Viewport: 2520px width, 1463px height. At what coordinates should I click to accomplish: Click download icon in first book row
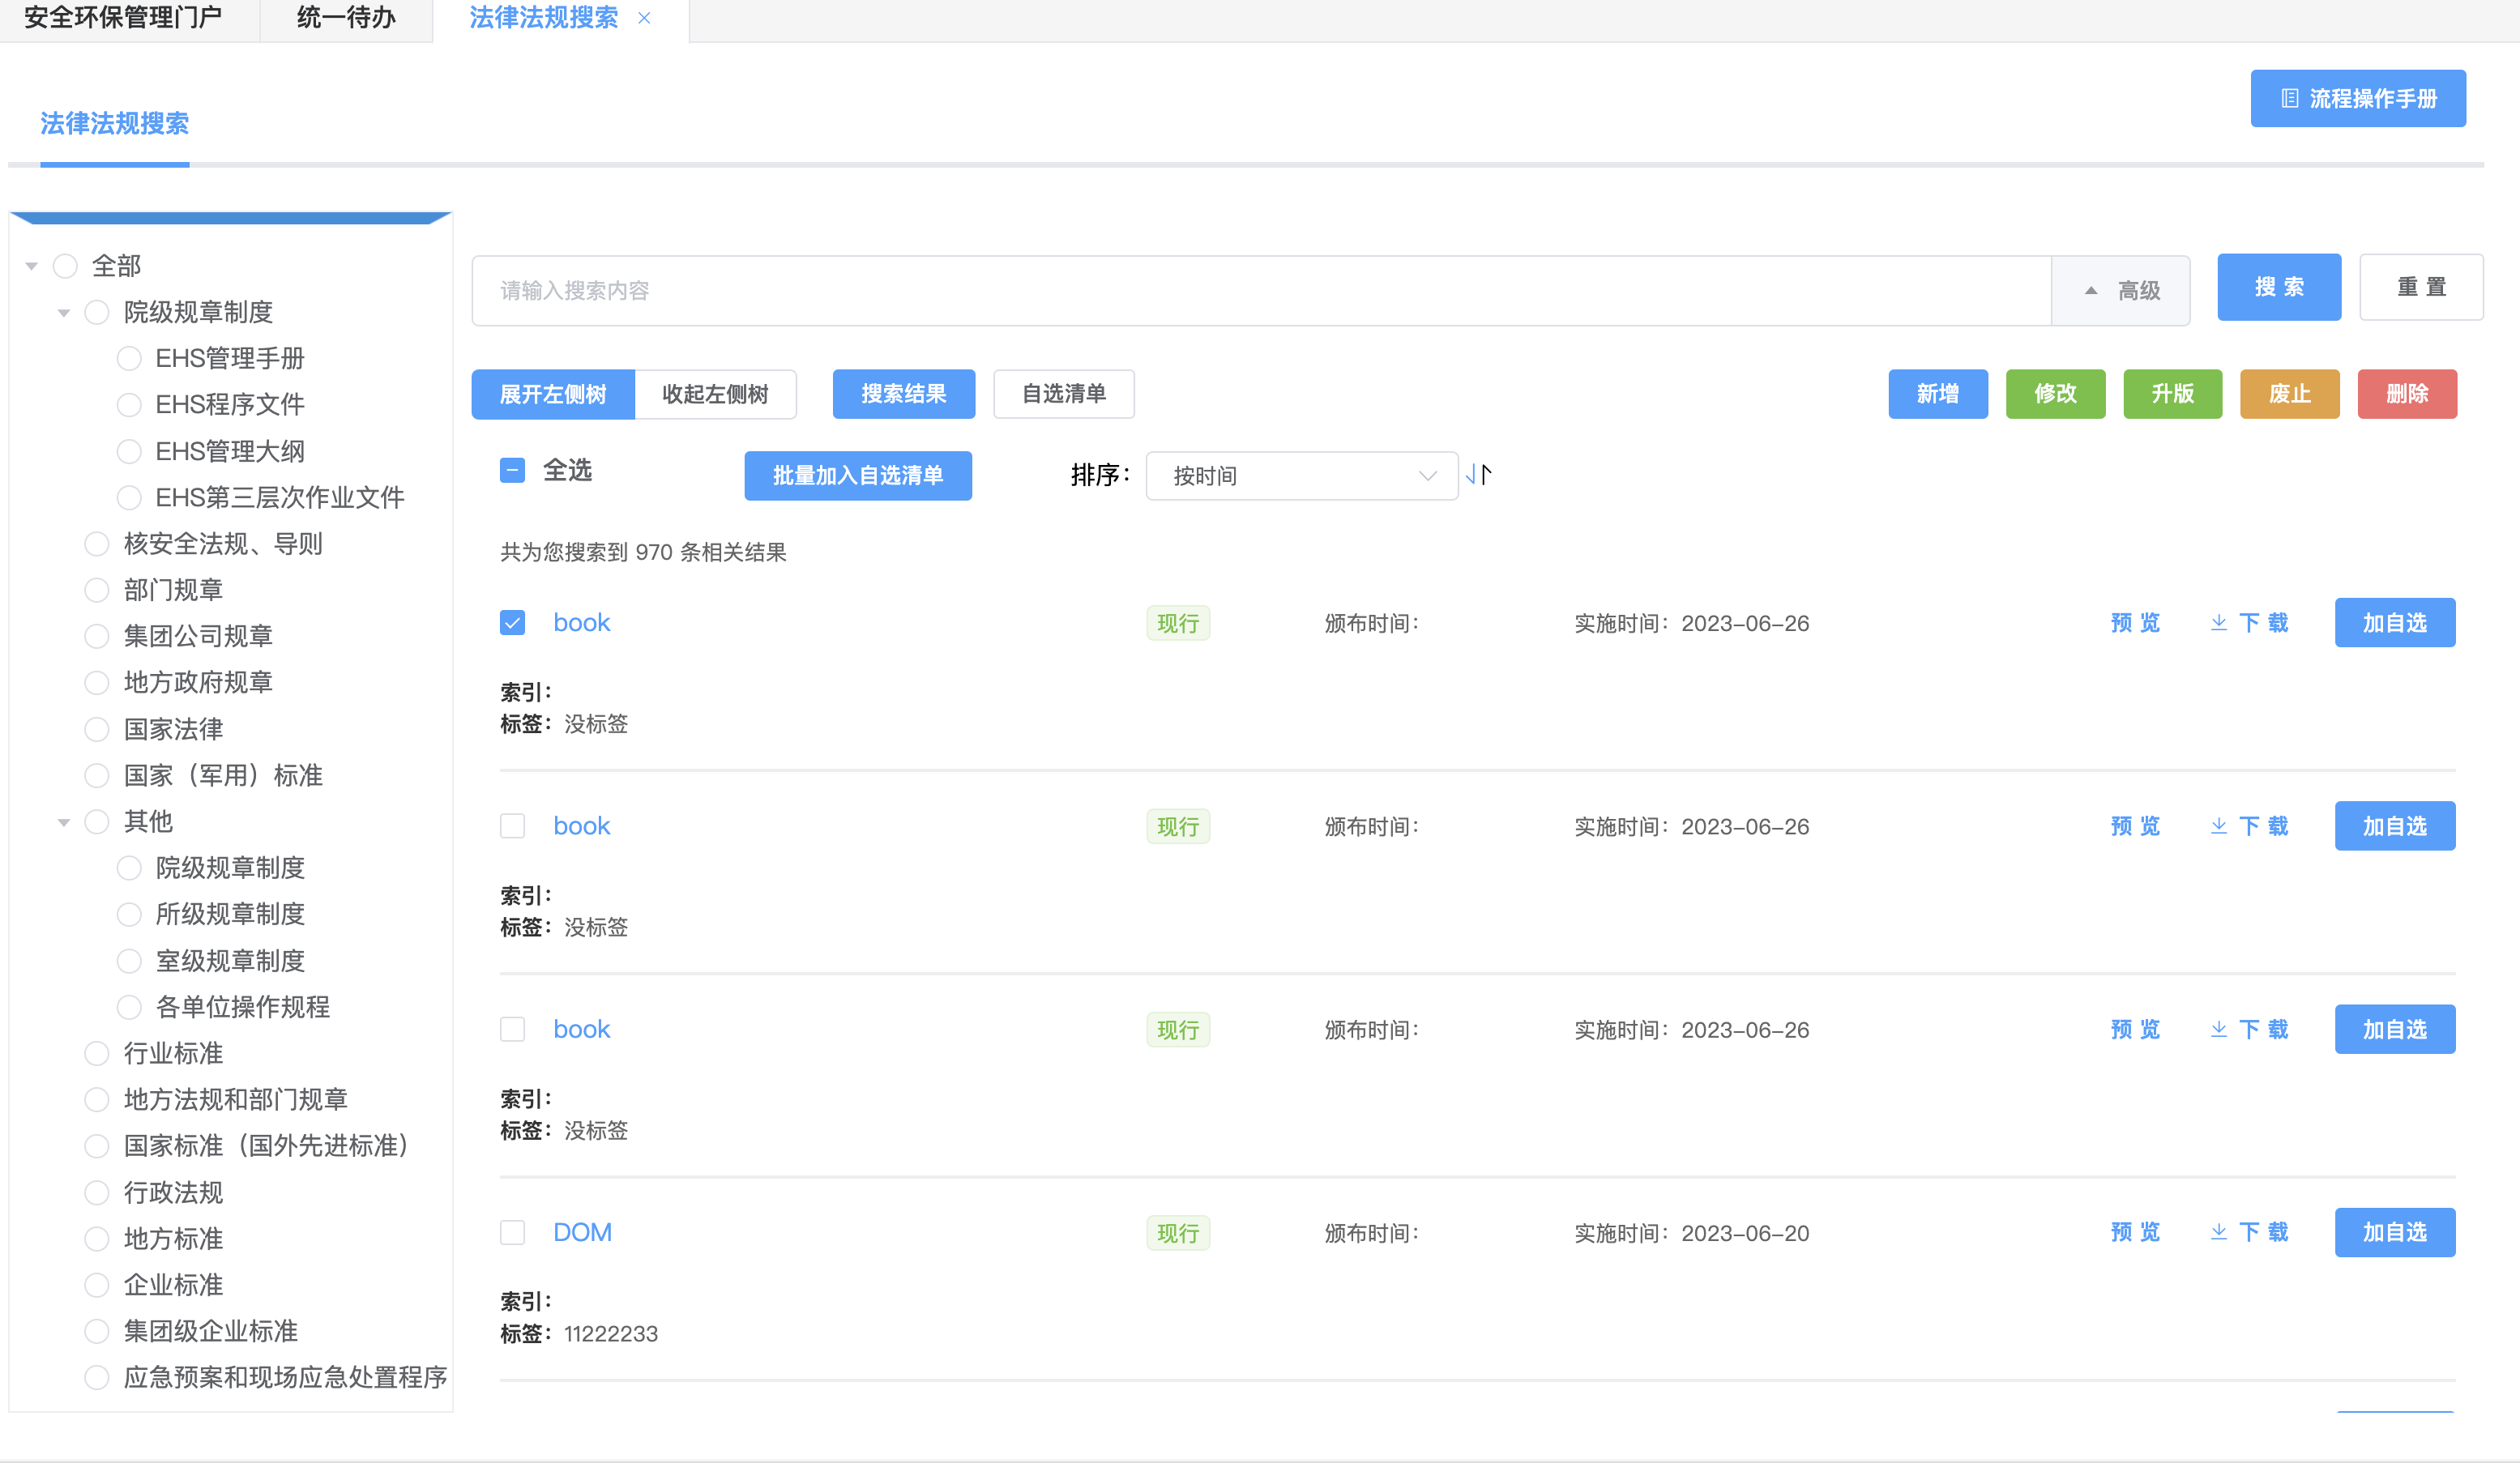coord(2218,623)
